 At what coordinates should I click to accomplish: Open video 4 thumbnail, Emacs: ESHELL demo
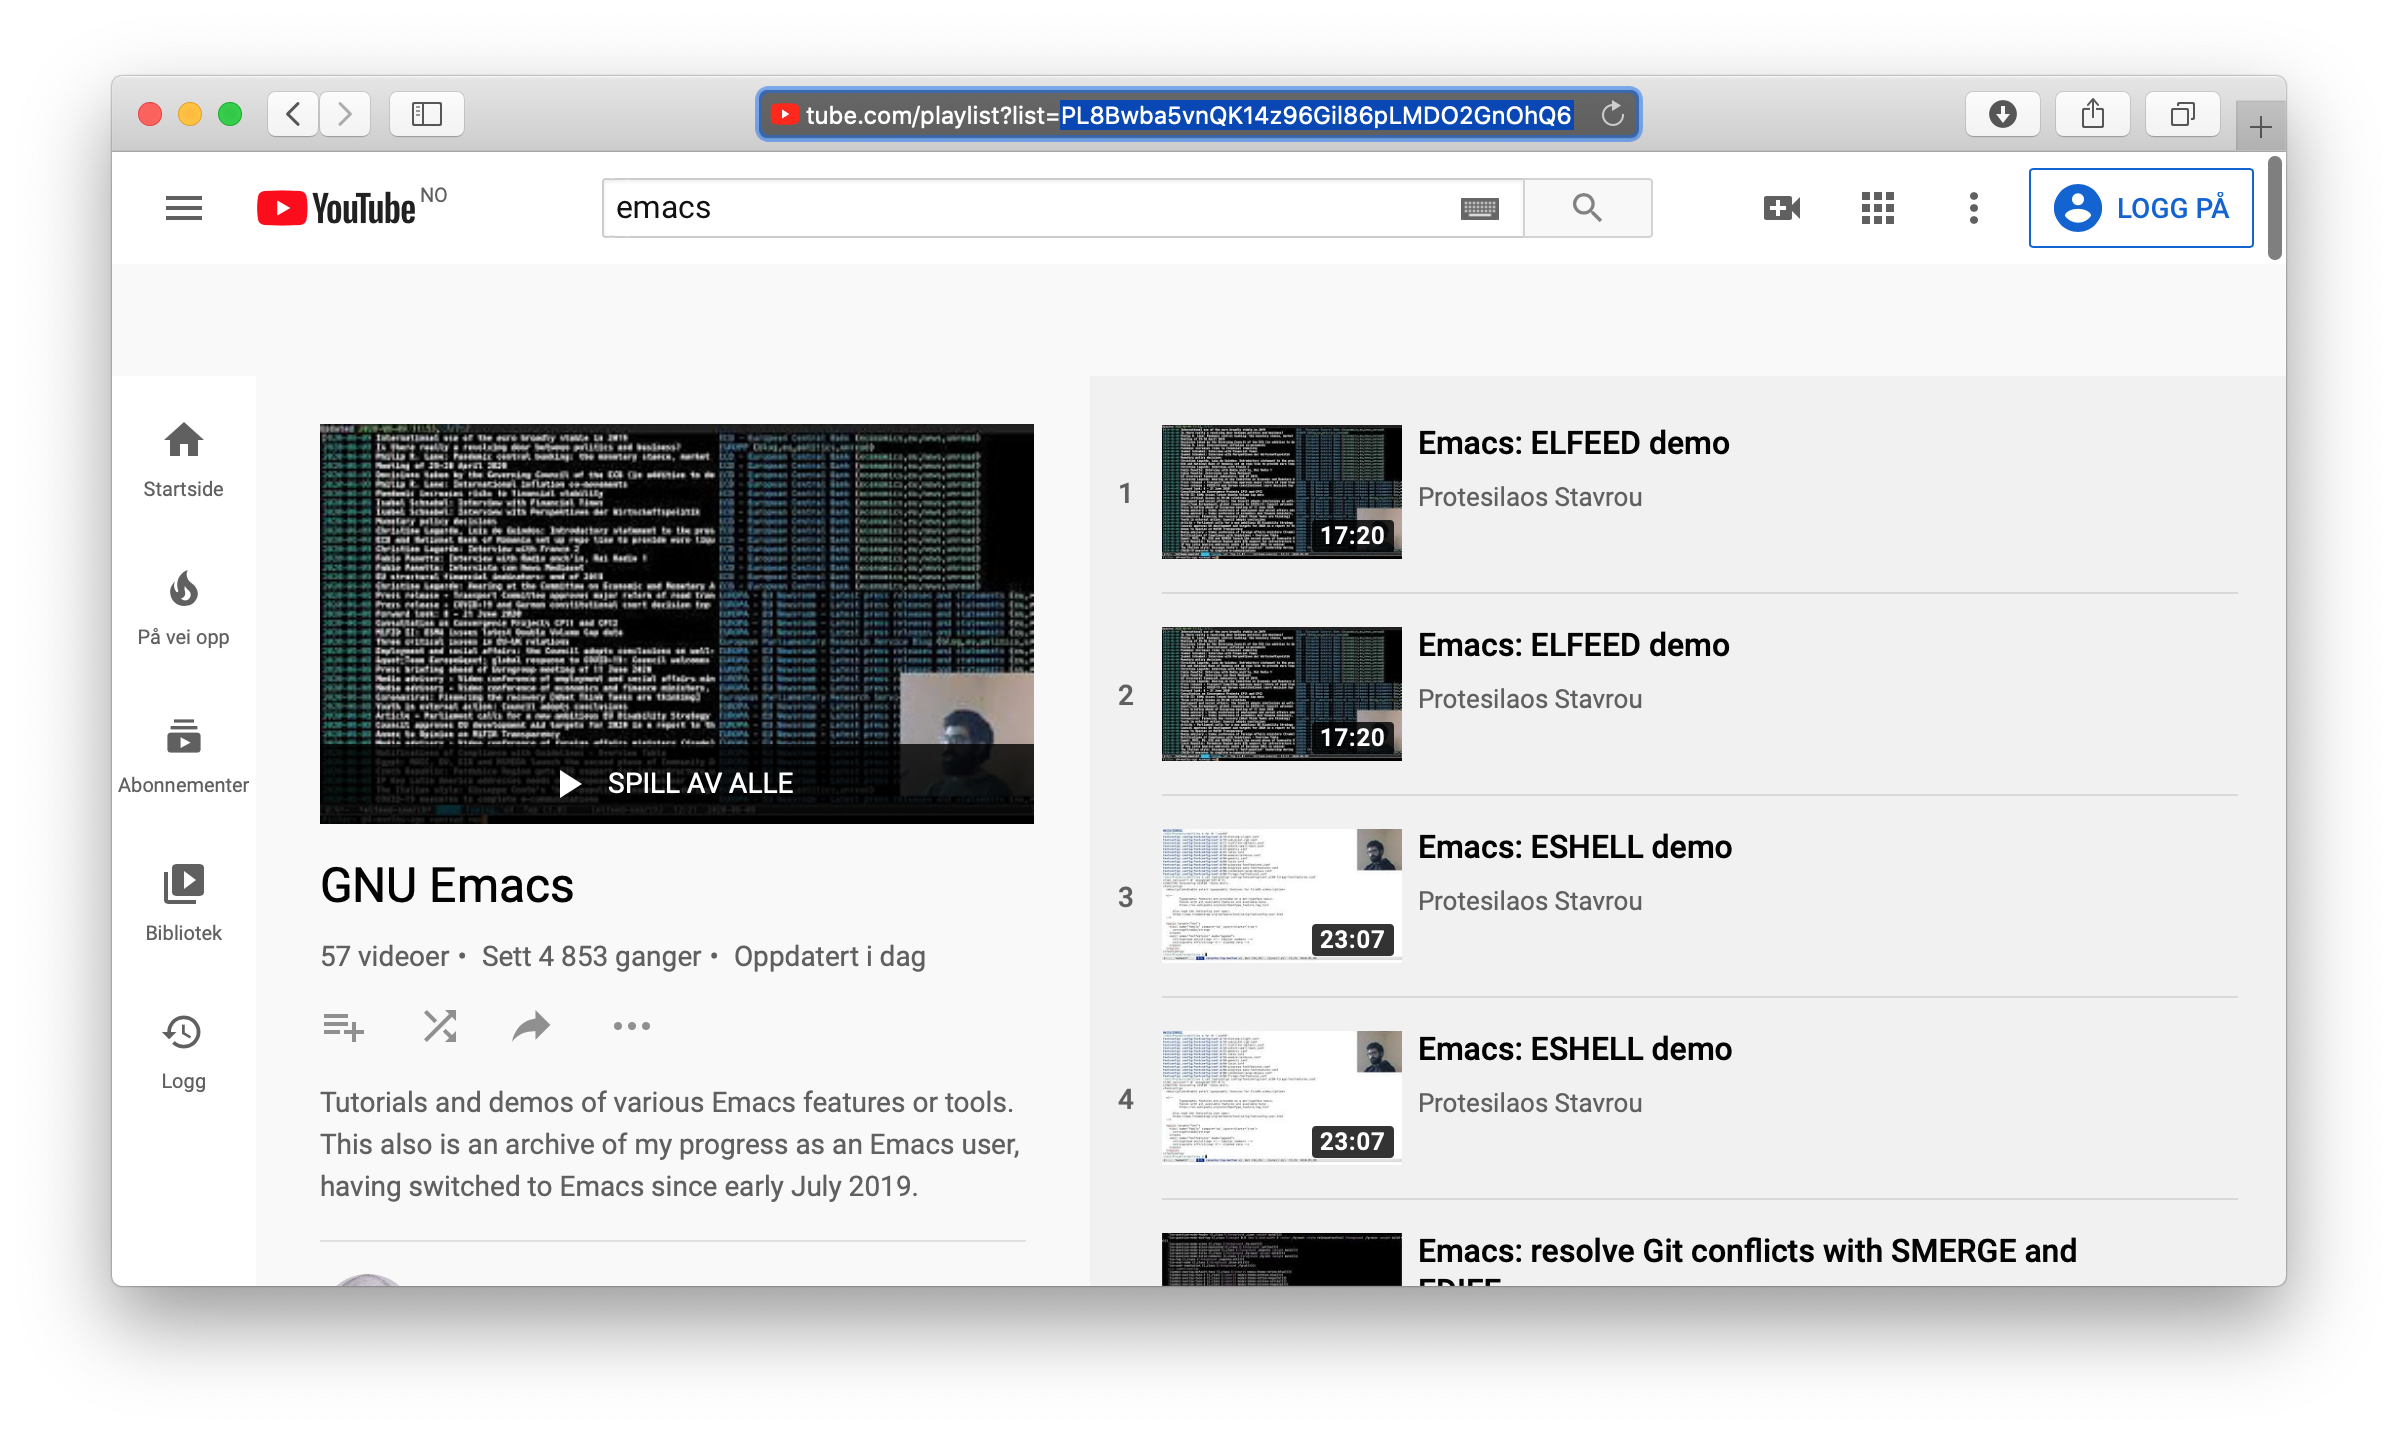tap(1281, 1098)
